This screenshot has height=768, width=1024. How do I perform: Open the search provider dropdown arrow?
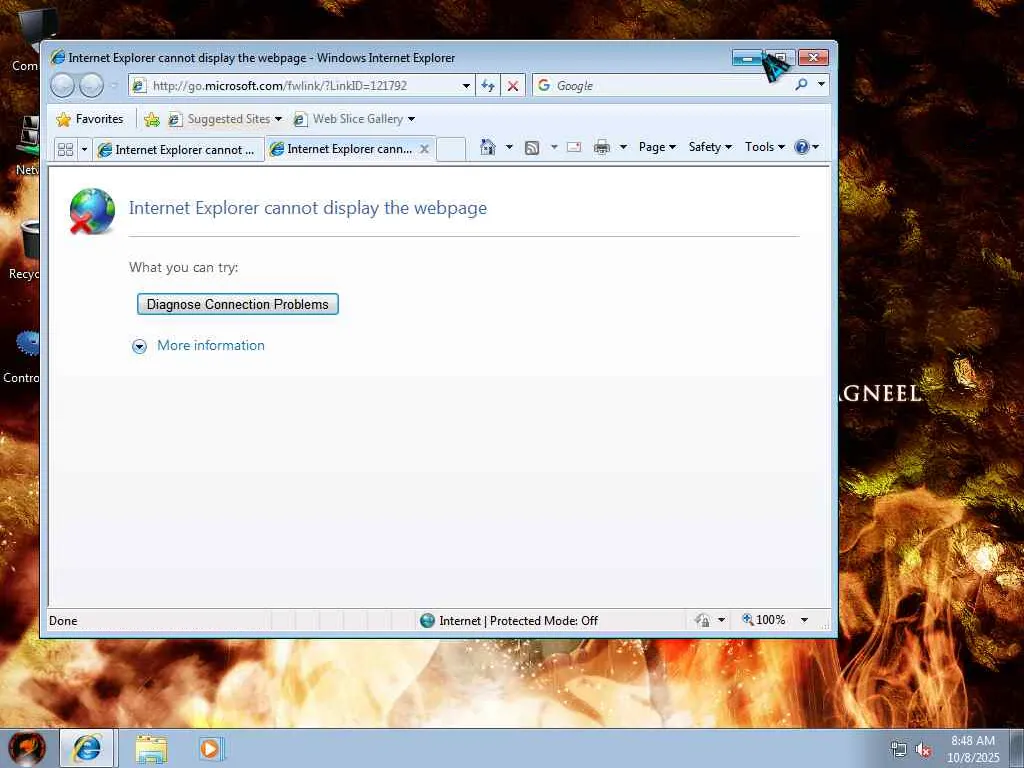tap(822, 84)
